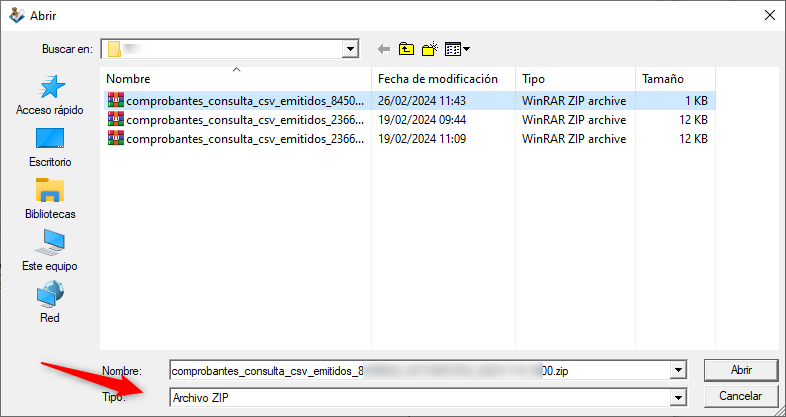Create a new folder
Image resolution: width=786 pixels, height=417 pixels.
(x=430, y=48)
